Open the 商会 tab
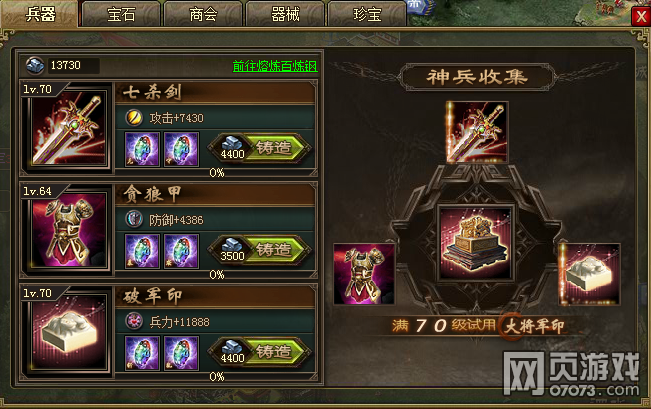 pyautogui.click(x=203, y=15)
